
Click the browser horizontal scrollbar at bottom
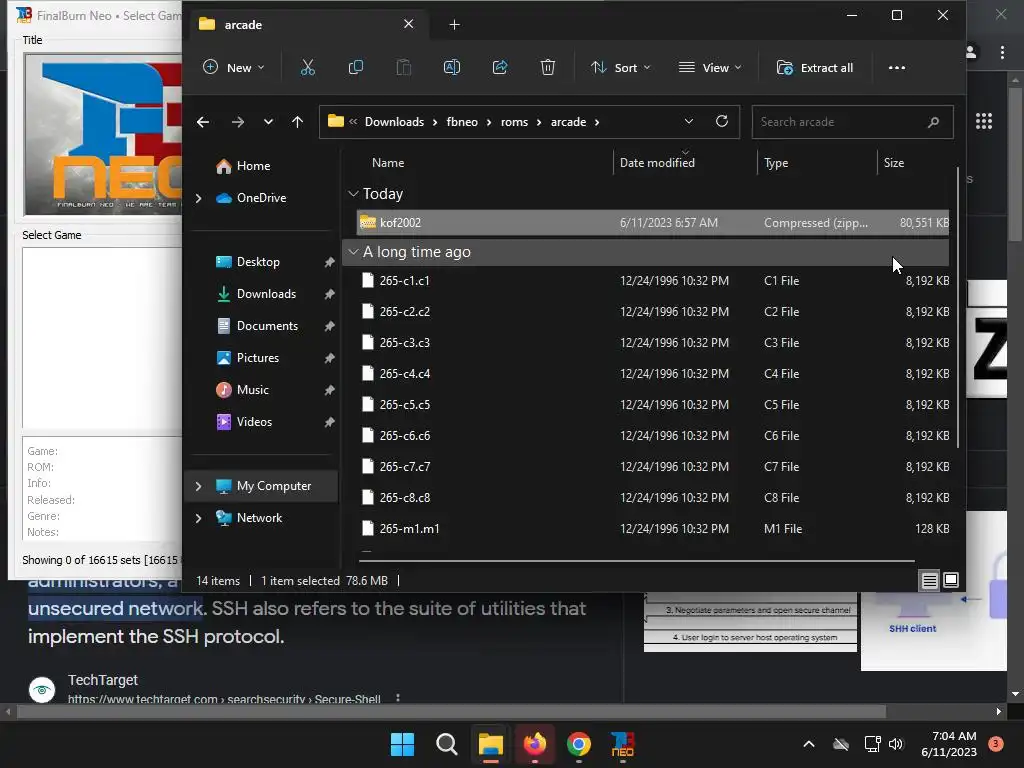[451, 711]
